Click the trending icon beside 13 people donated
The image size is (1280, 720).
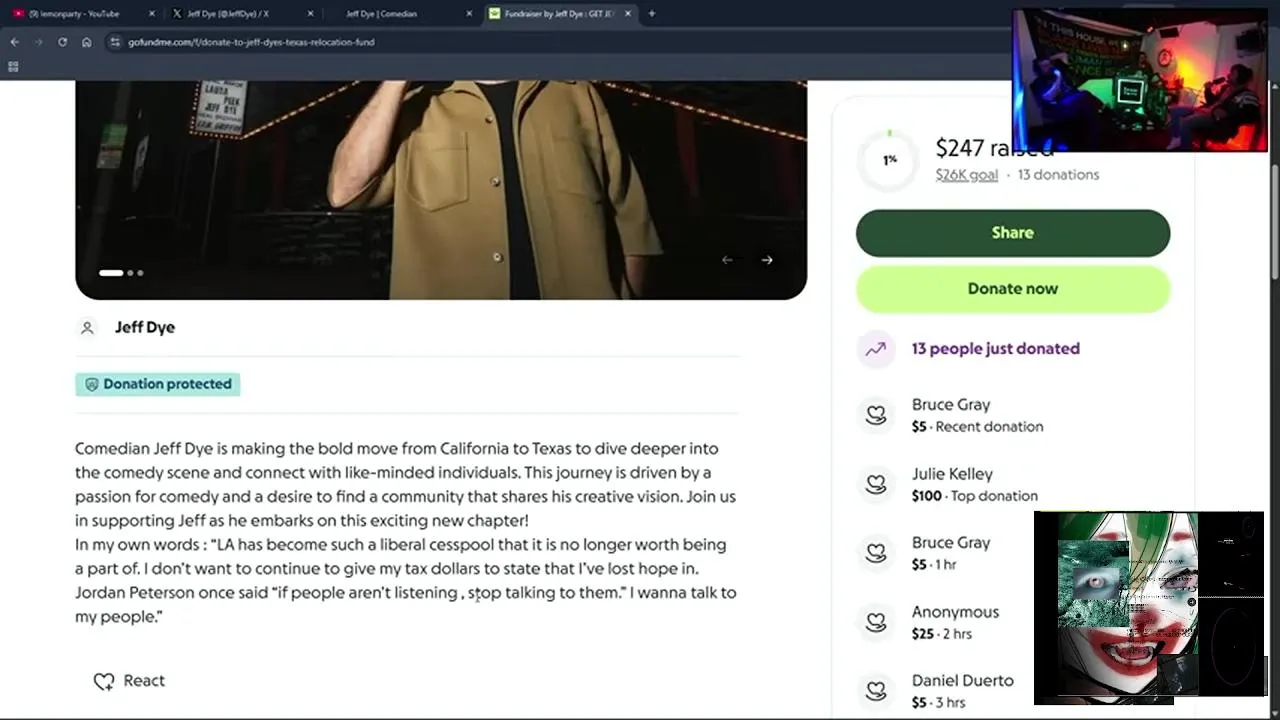tap(876, 349)
